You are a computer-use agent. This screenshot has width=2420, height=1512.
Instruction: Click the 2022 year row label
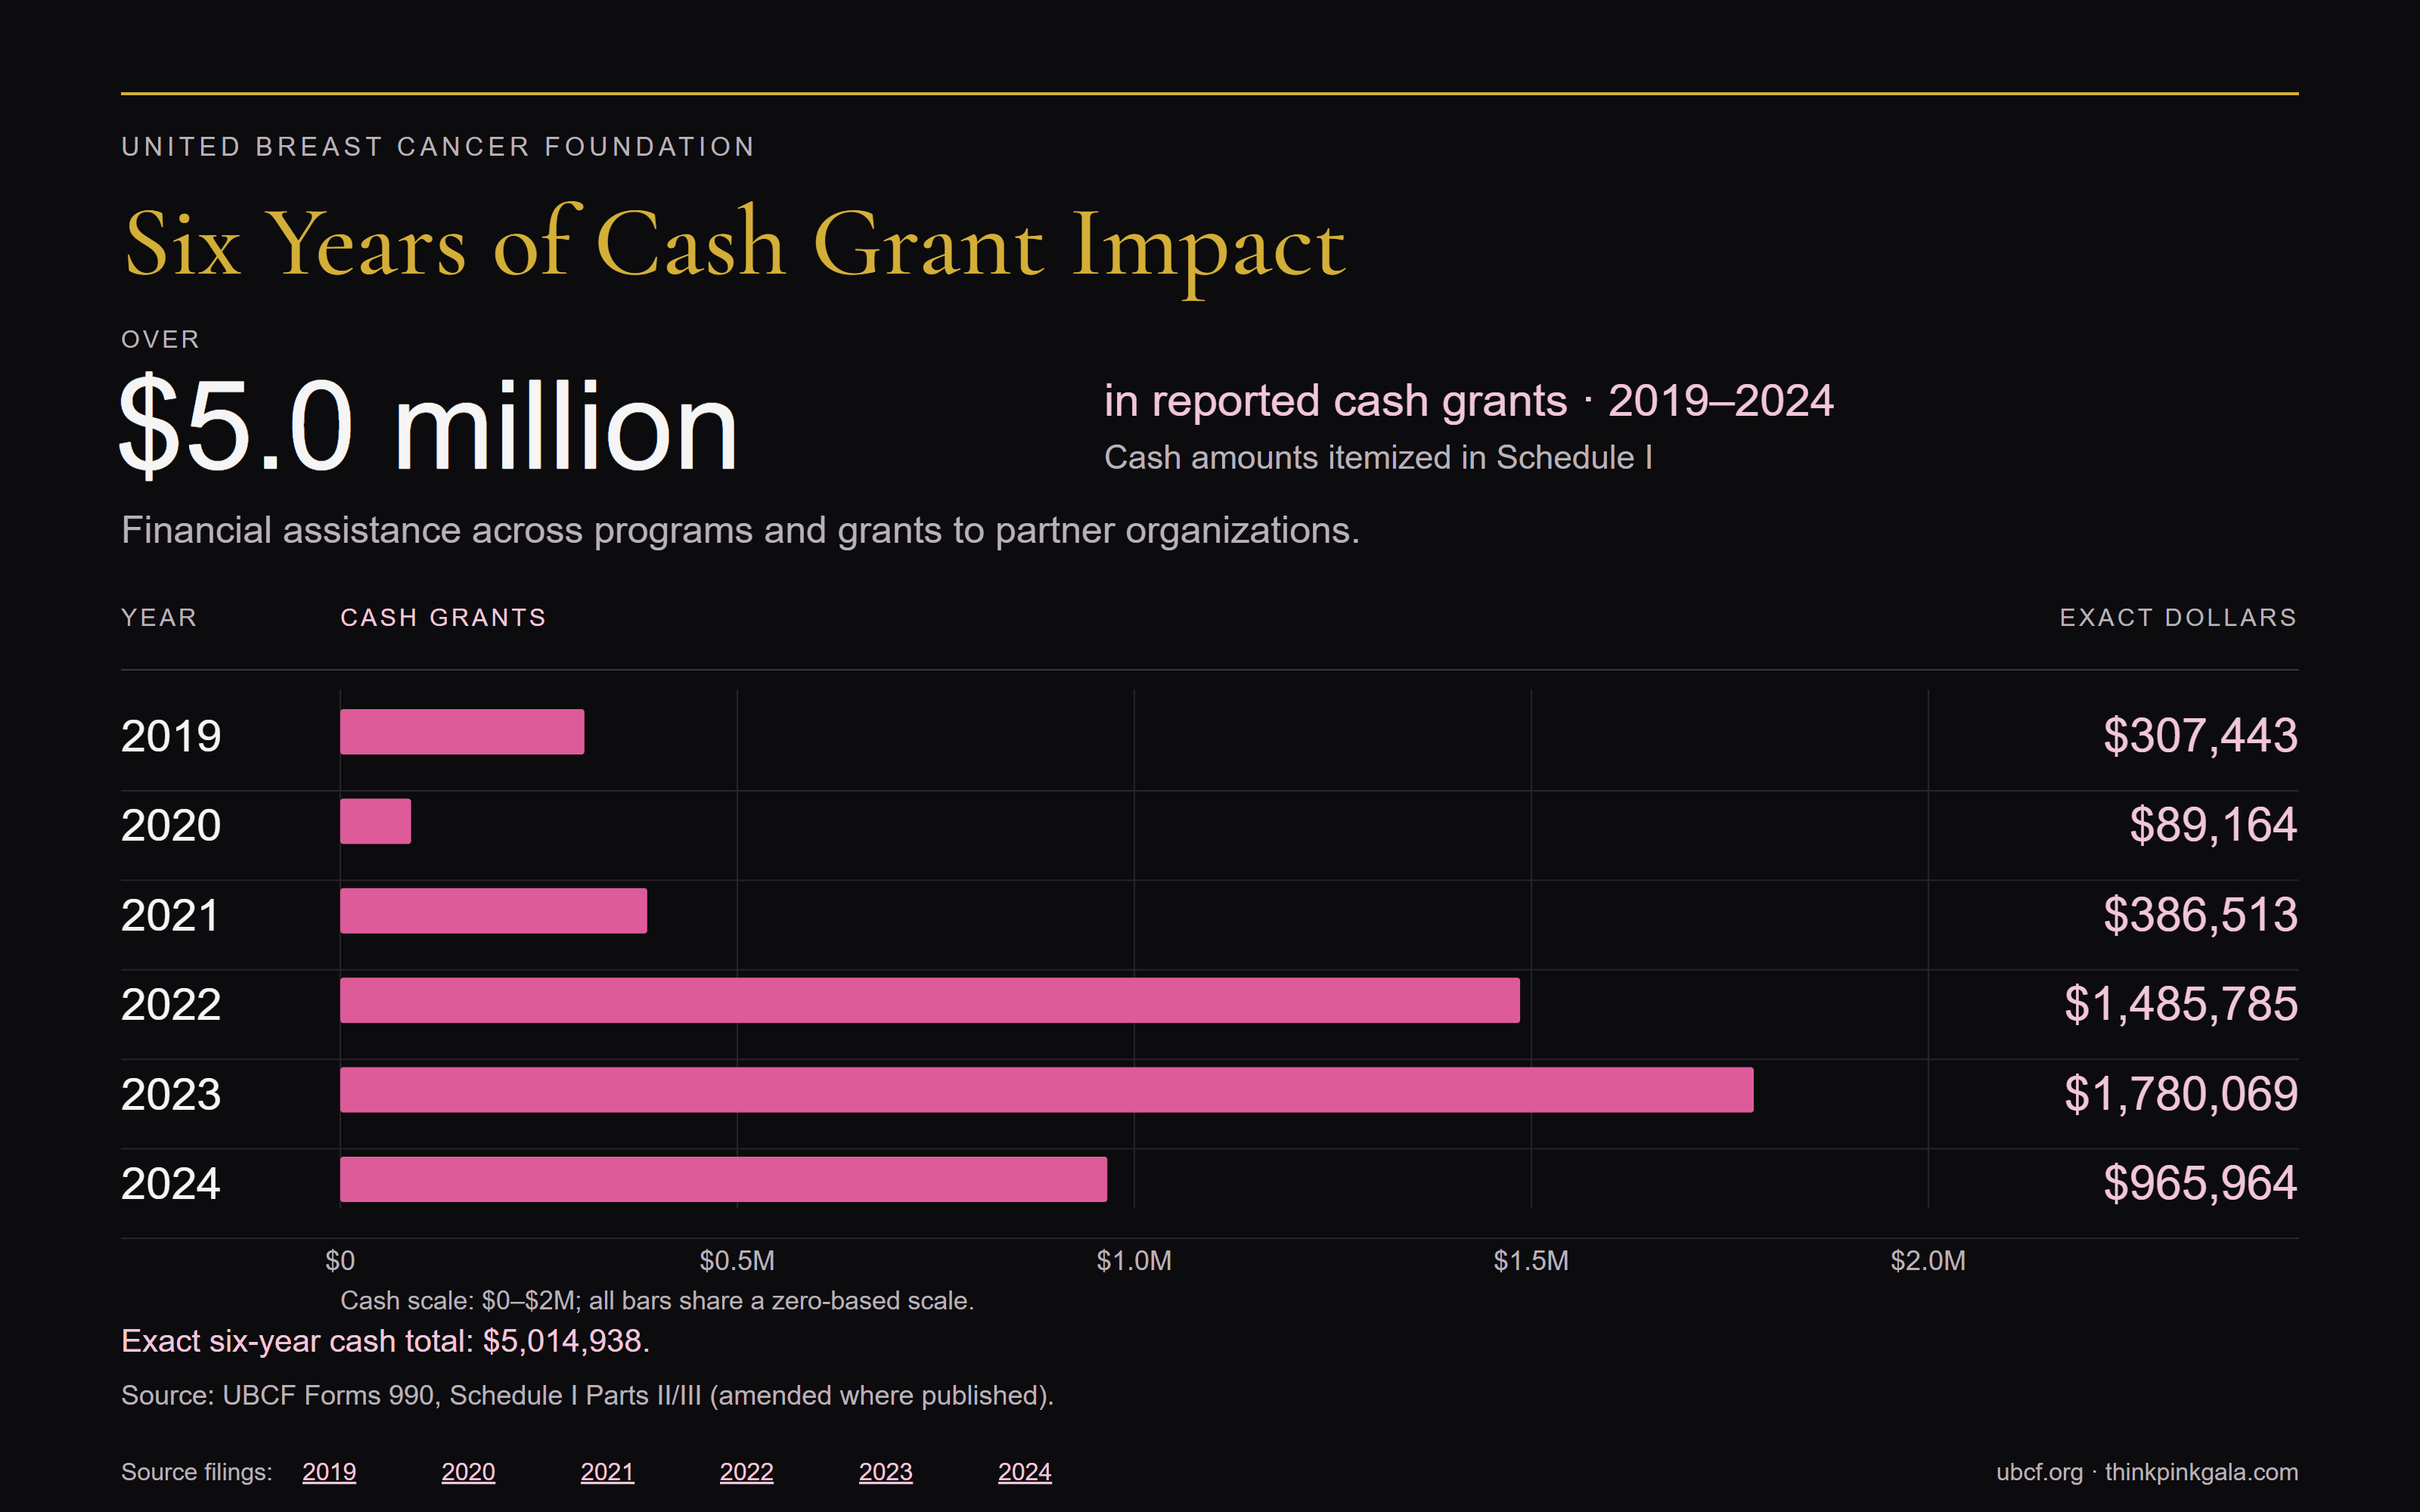click(x=171, y=1004)
